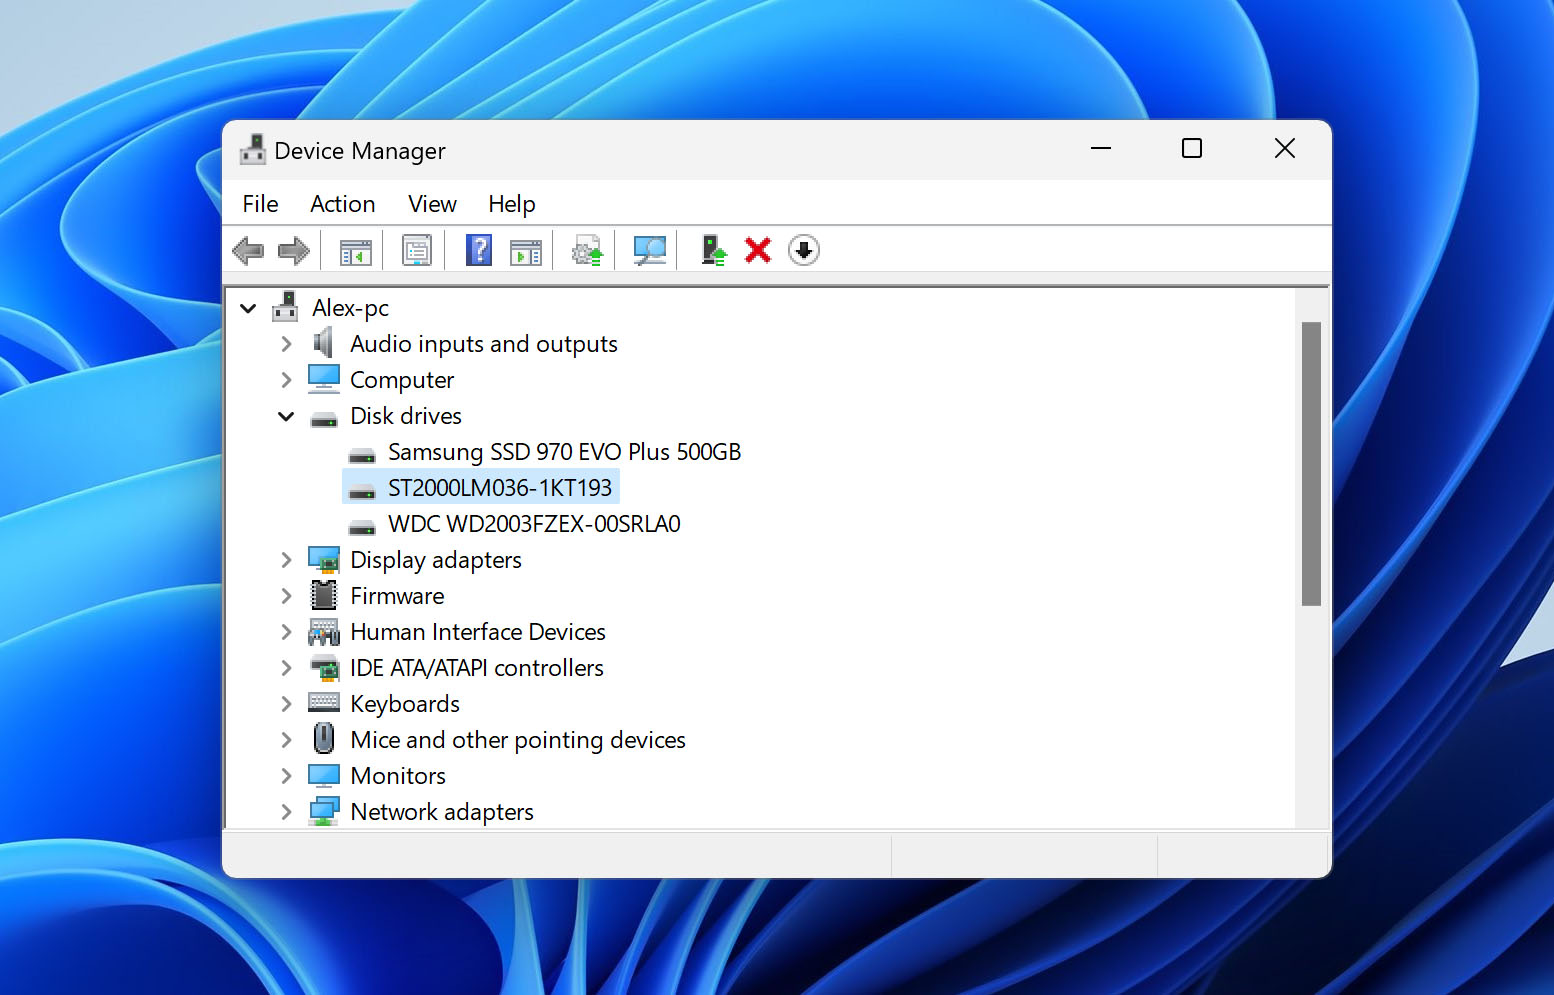Click the Disk drives category icon
Screen dimensions: 1554x995
324,418
